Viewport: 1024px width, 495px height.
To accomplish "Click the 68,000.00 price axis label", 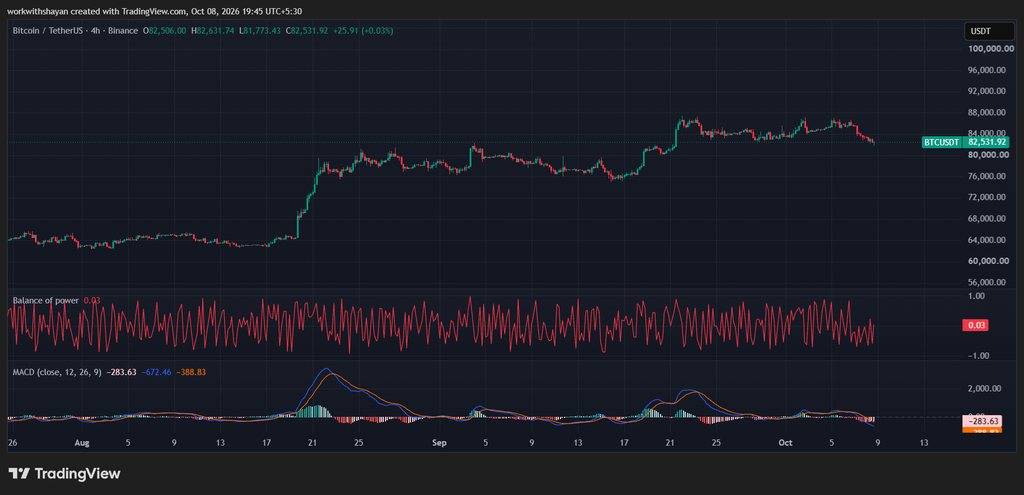I will coord(989,219).
